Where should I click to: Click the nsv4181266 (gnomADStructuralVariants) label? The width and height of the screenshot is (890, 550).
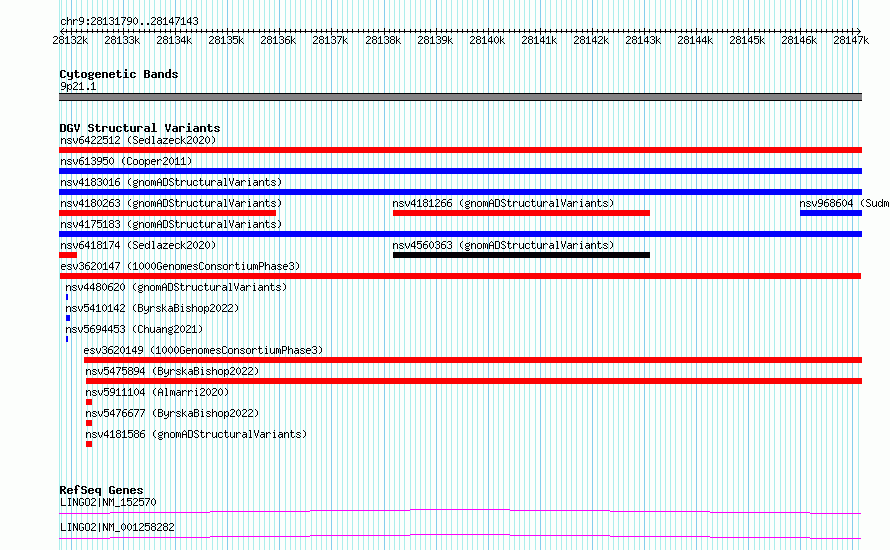[503, 203]
